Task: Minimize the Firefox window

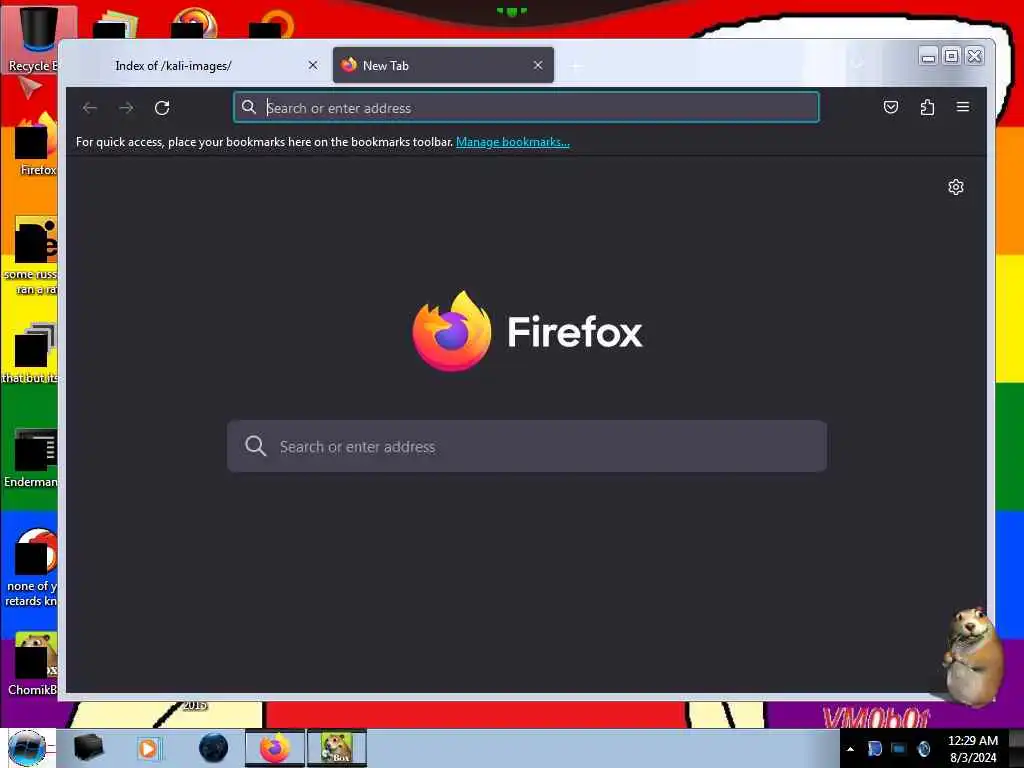Action: (928, 57)
